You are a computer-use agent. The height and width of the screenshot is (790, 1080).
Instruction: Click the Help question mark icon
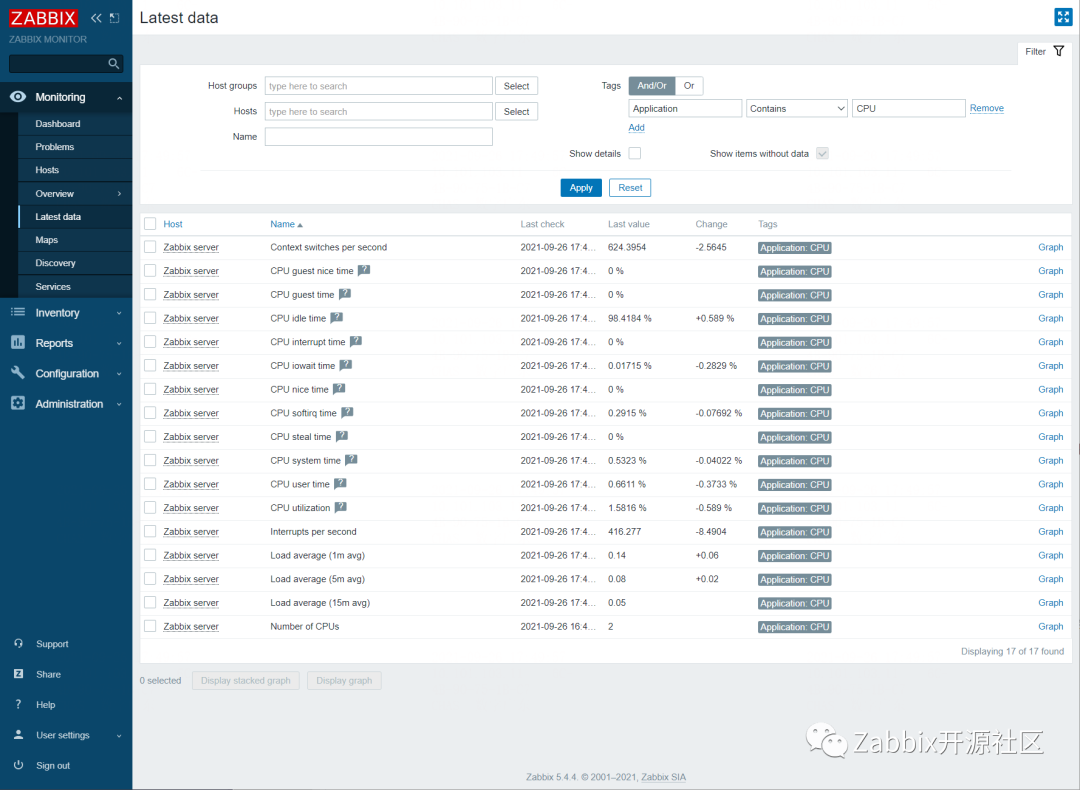pos(19,704)
